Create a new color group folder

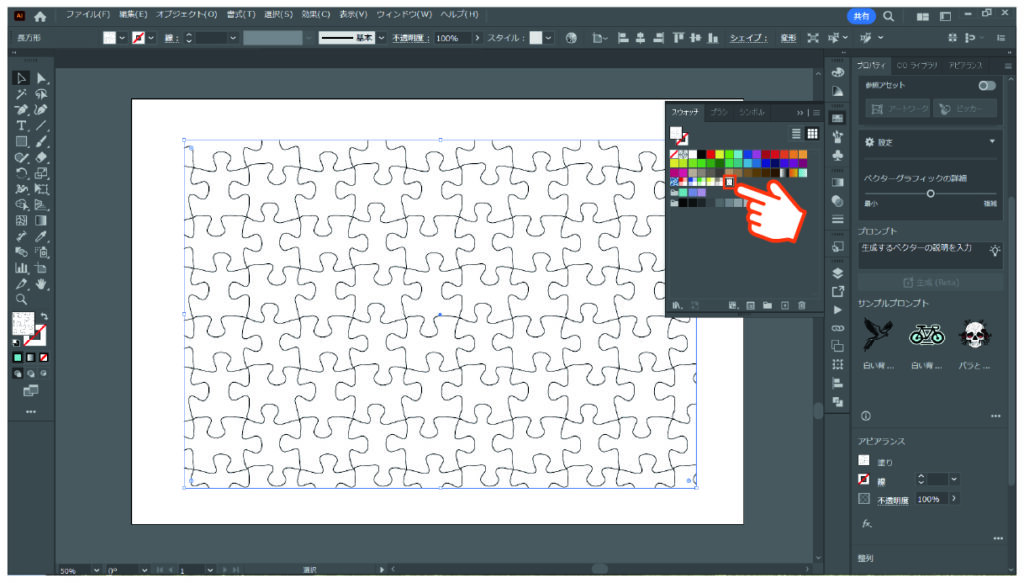[x=767, y=305]
